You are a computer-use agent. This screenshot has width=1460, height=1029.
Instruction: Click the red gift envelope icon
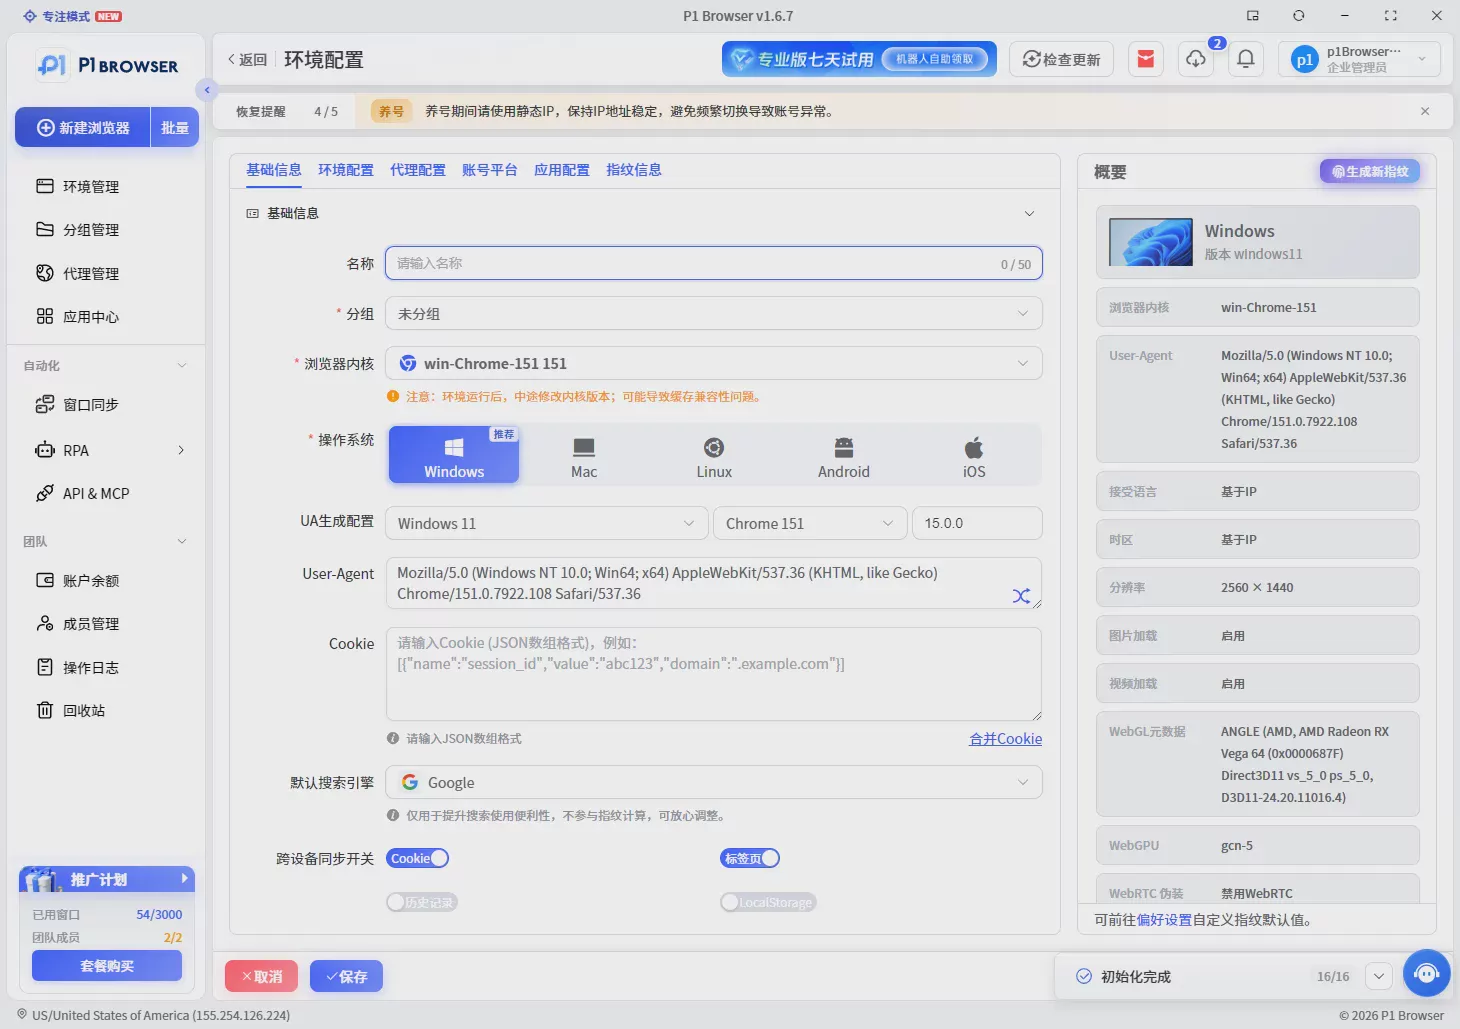(x=1146, y=59)
